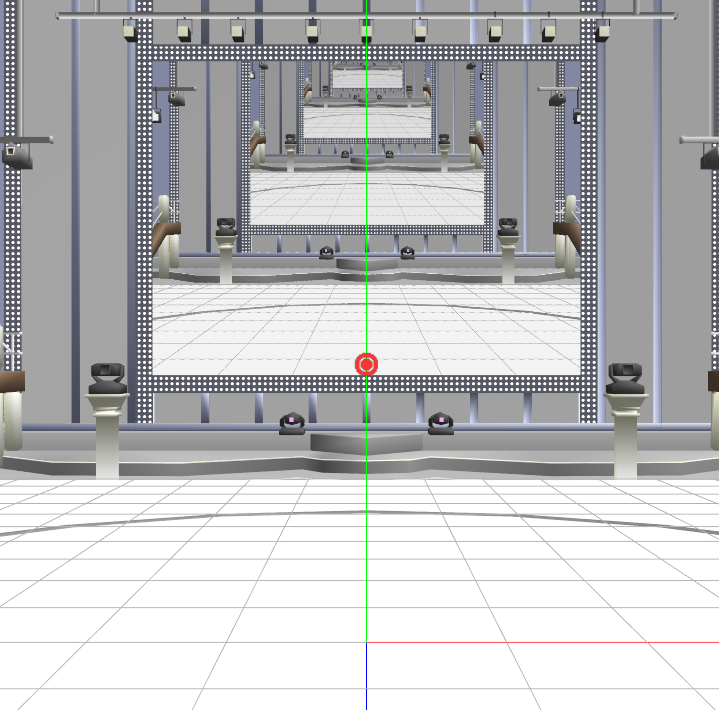Select the right moving-head light inside the screen

pos(508,227)
